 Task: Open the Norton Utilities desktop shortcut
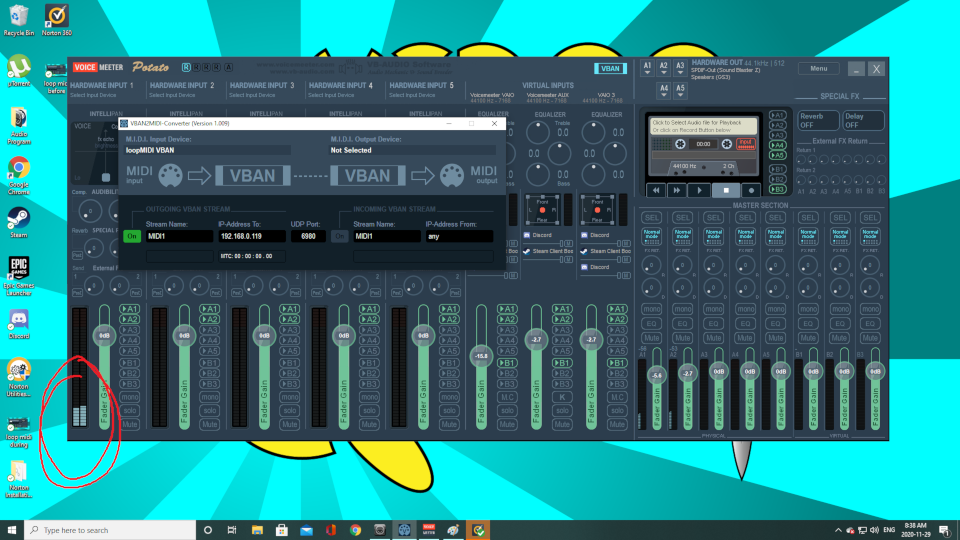pos(18,377)
